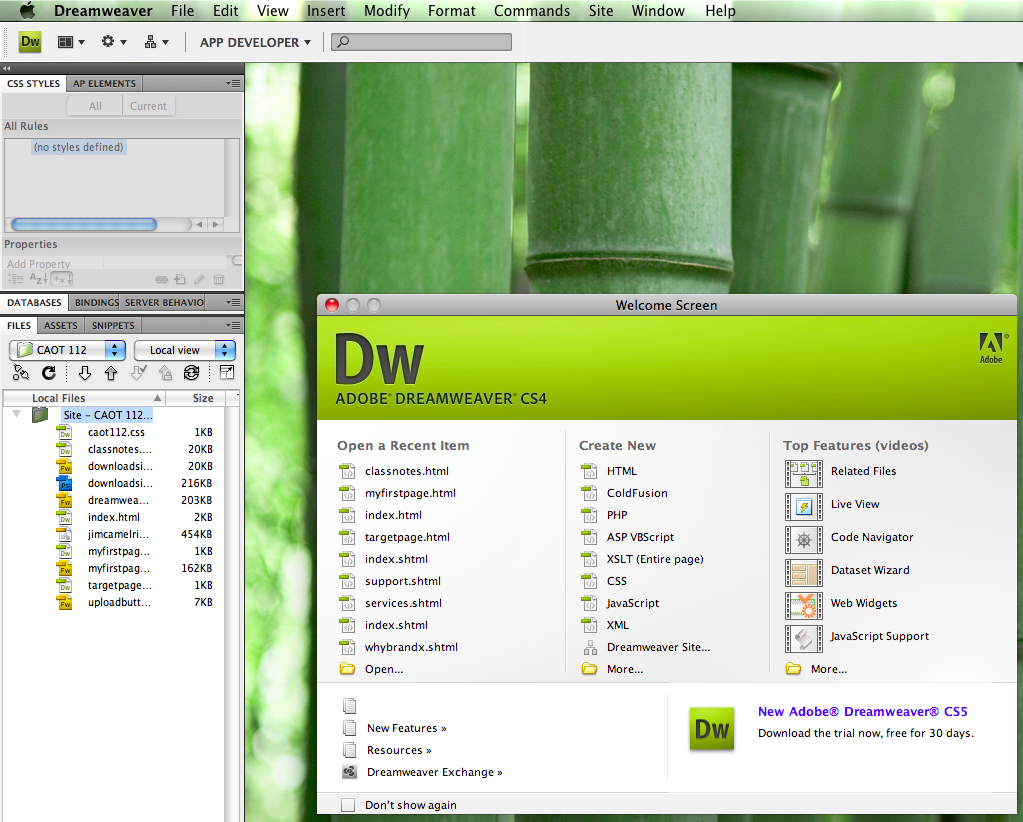
Task: Click the Get Files down arrow icon
Action: [x=85, y=373]
